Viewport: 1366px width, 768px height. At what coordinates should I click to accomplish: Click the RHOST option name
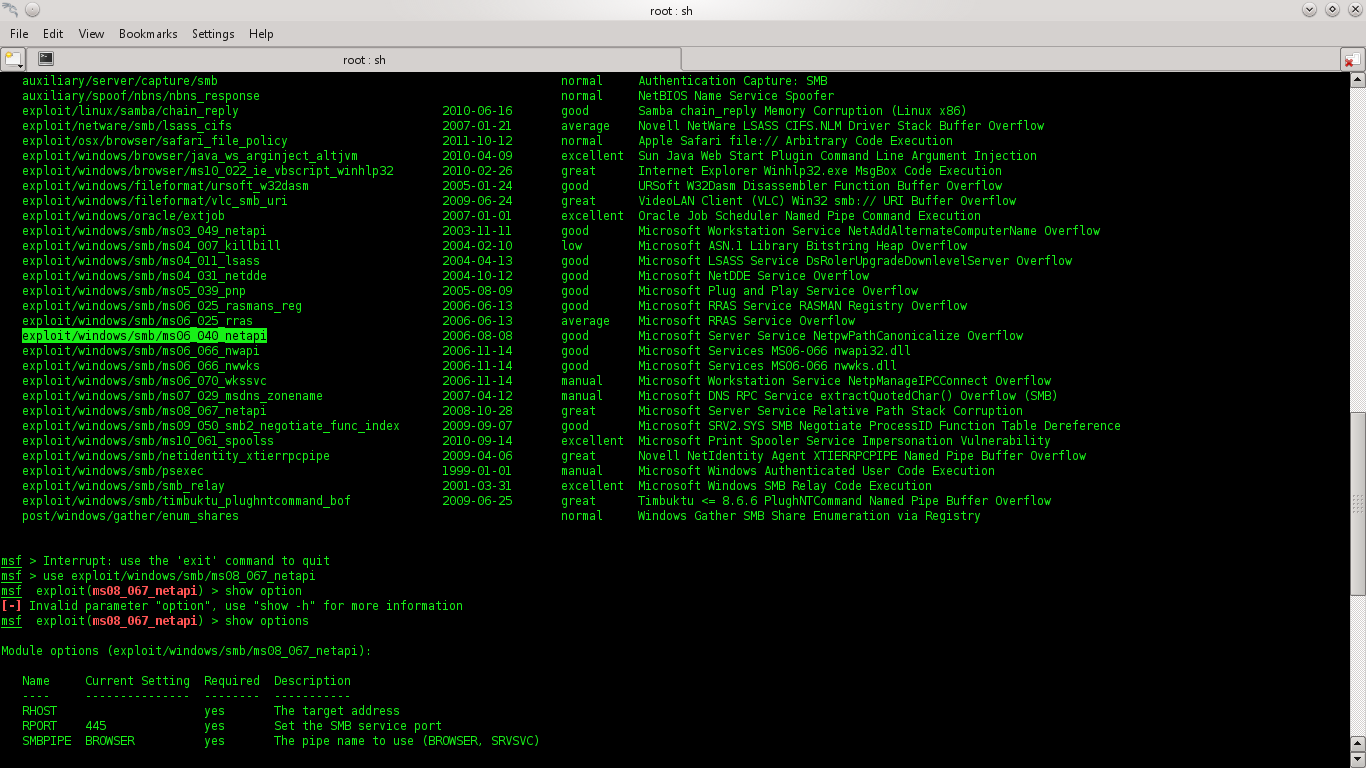(x=40, y=711)
